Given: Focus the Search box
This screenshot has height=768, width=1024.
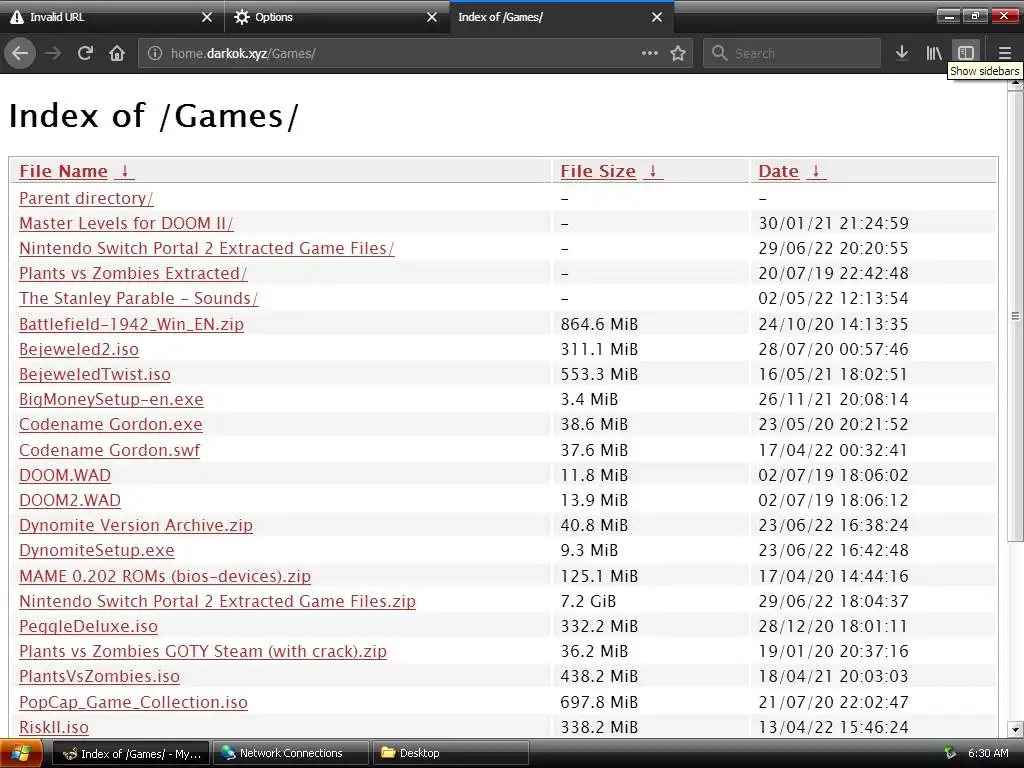Looking at the screenshot, I should coord(792,53).
